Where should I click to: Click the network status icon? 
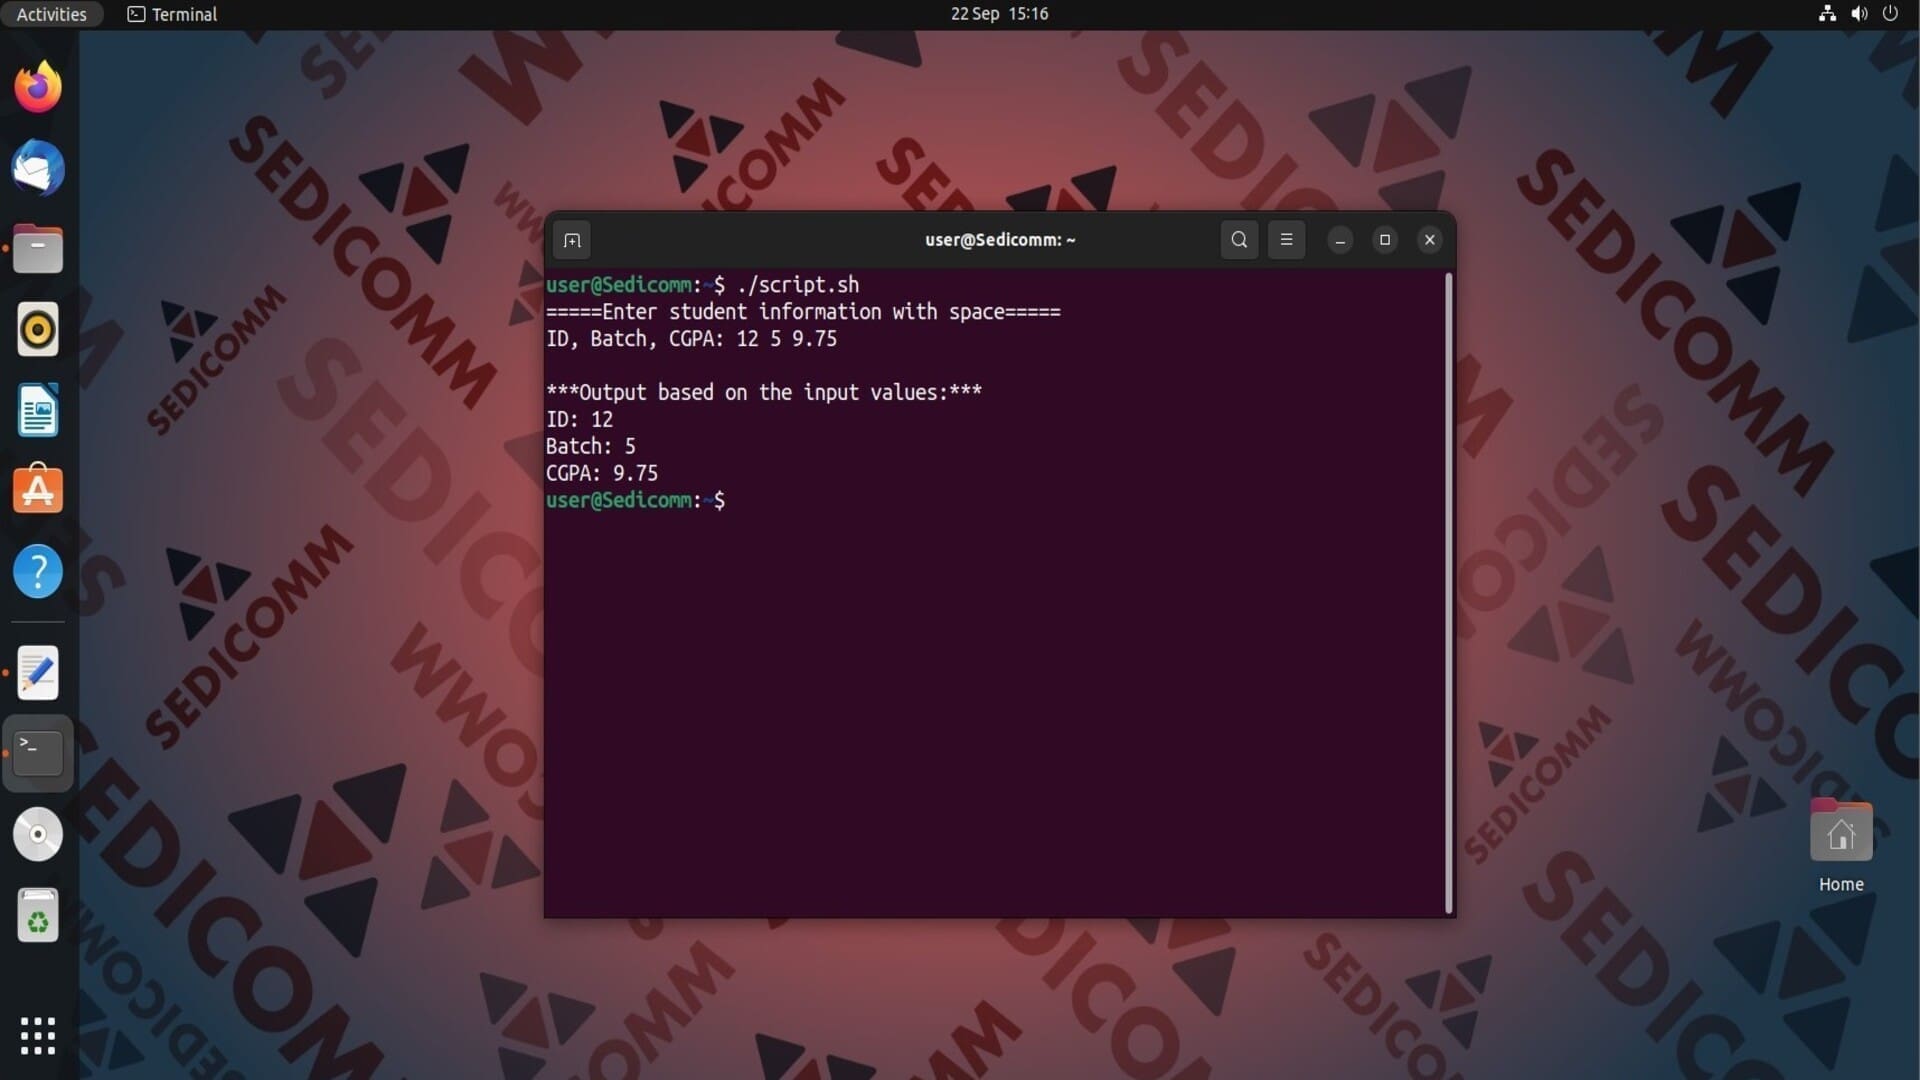point(1827,14)
